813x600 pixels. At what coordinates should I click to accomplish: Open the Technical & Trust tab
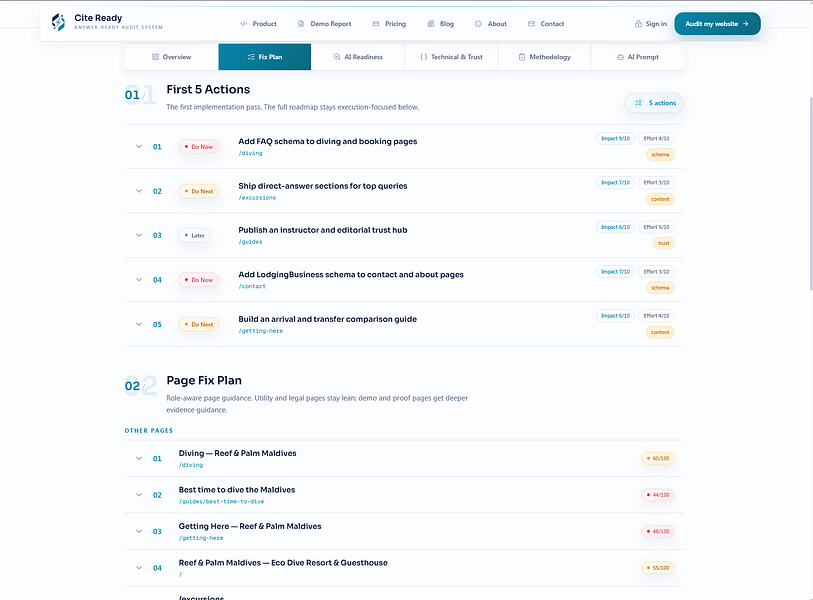451,57
